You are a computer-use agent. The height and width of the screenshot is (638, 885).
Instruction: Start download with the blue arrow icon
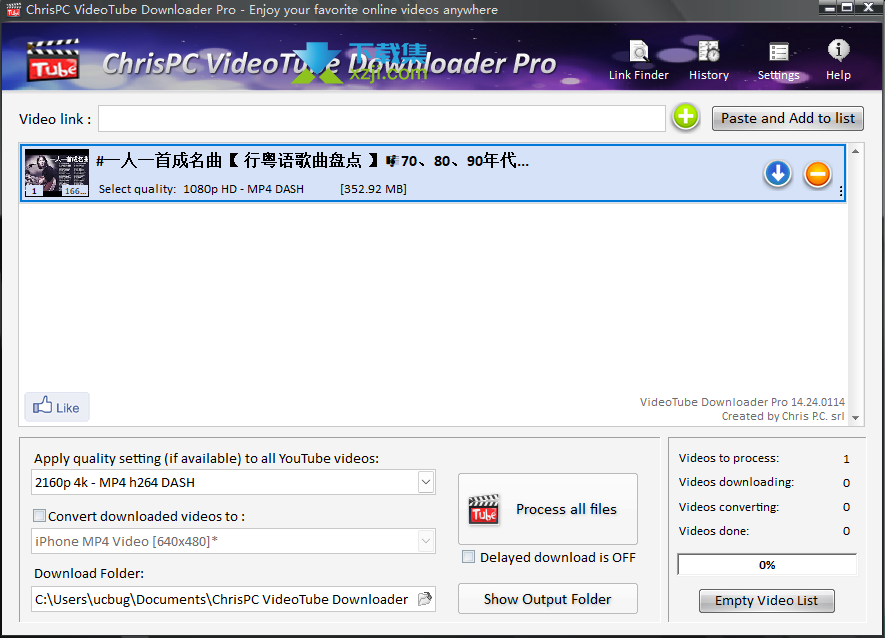click(778, 174)
